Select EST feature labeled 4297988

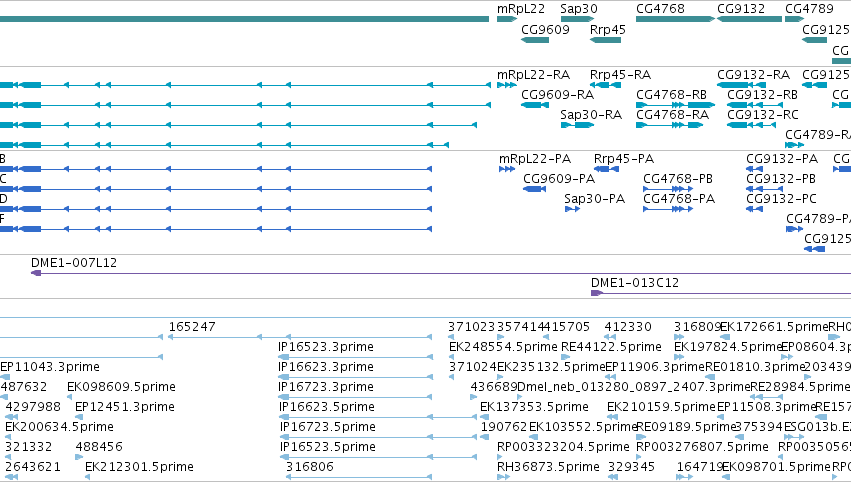pos(33,407)
